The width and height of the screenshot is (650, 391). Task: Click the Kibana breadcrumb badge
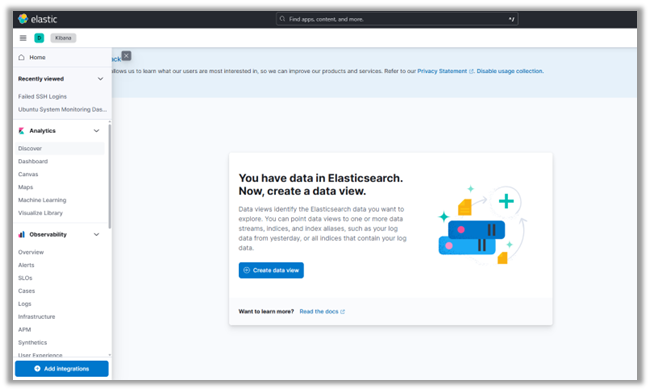(63, 38)
